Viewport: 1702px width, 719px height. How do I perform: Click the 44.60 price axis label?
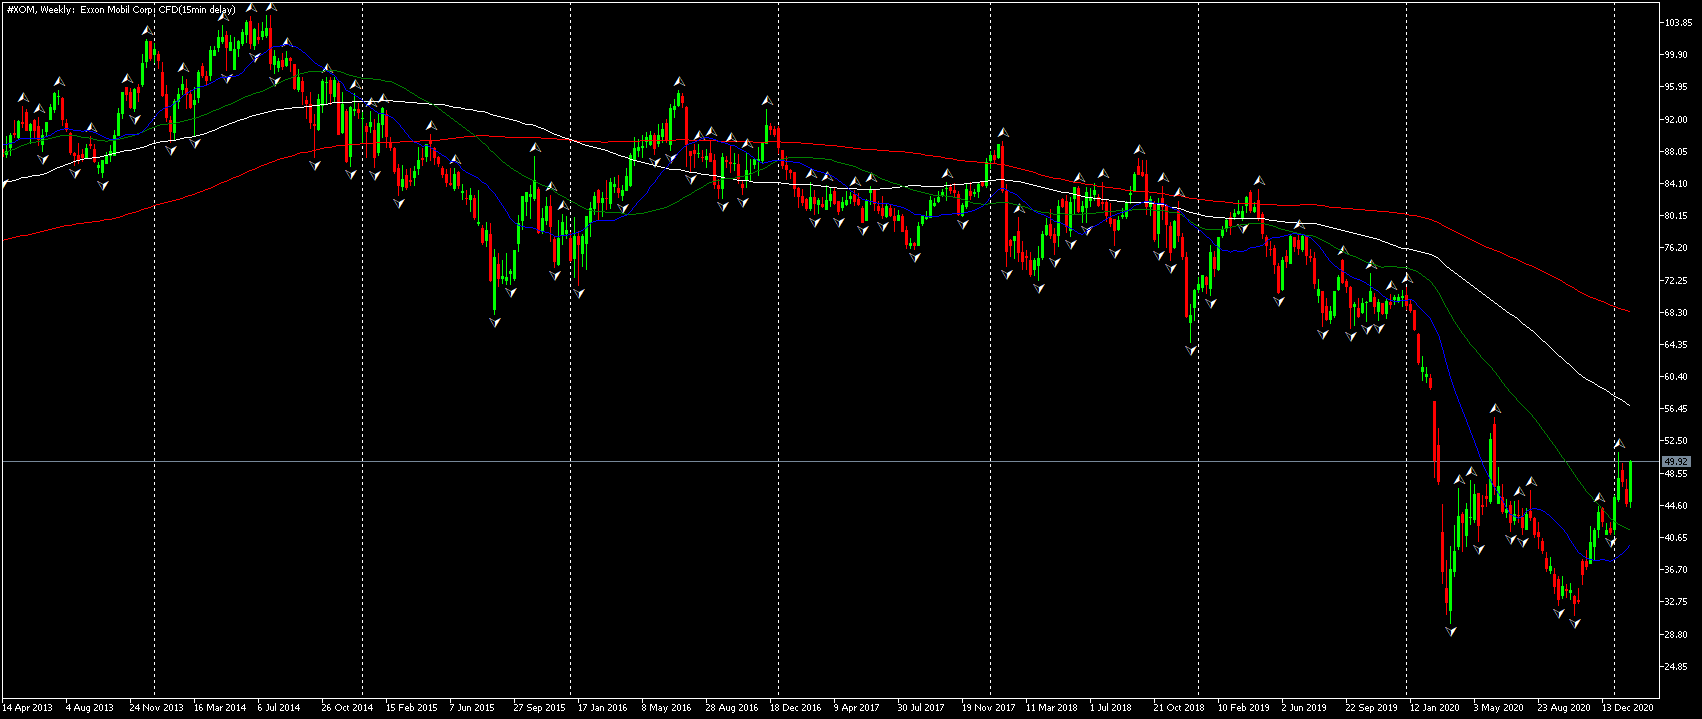pos(1674,506)
